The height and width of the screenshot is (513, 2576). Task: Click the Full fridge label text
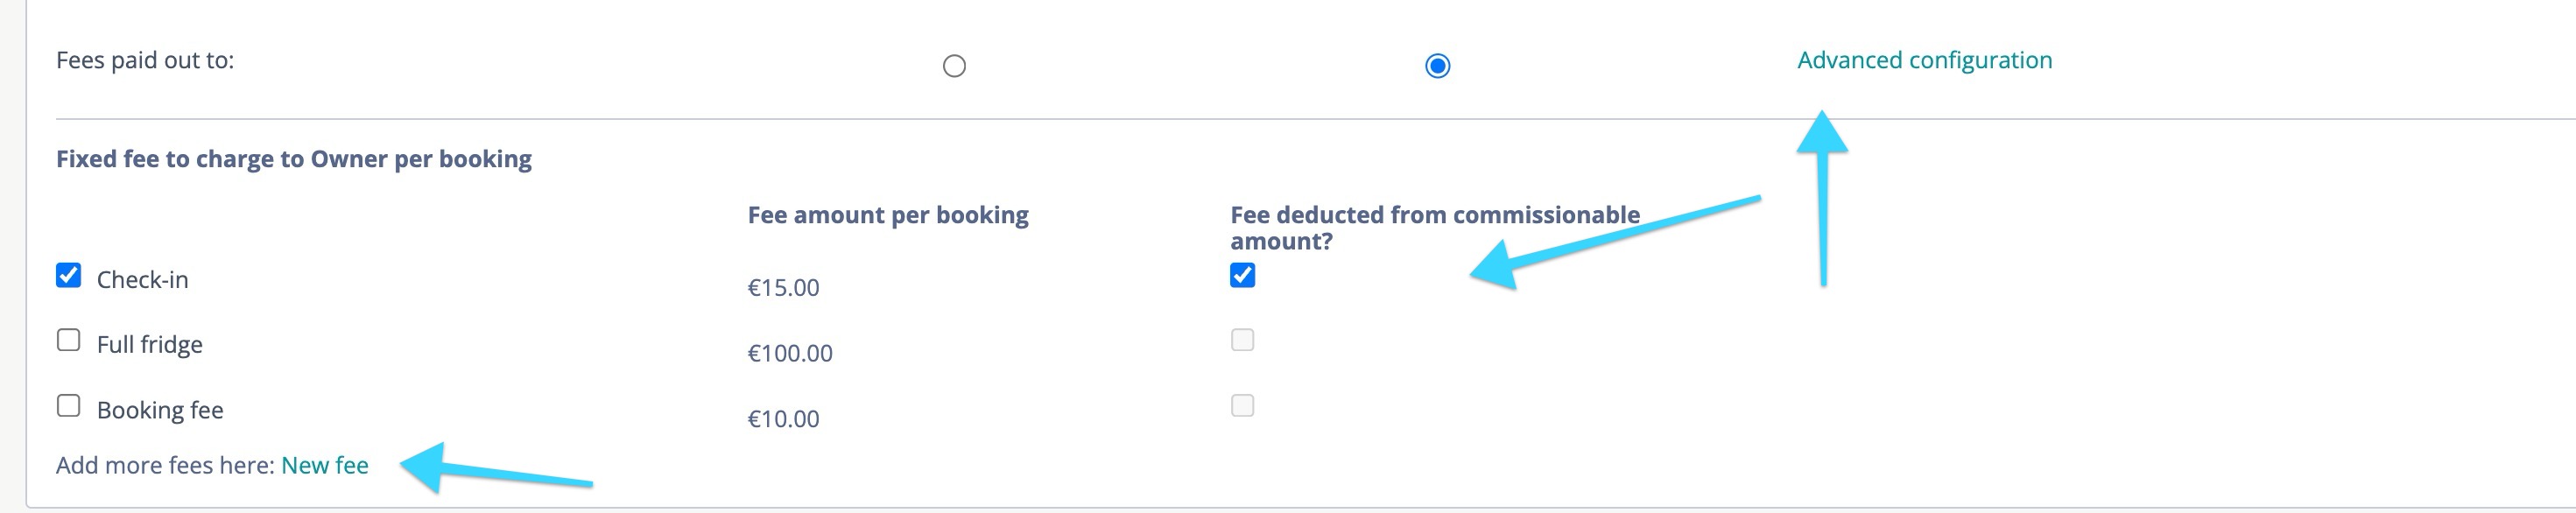[149, 345]
